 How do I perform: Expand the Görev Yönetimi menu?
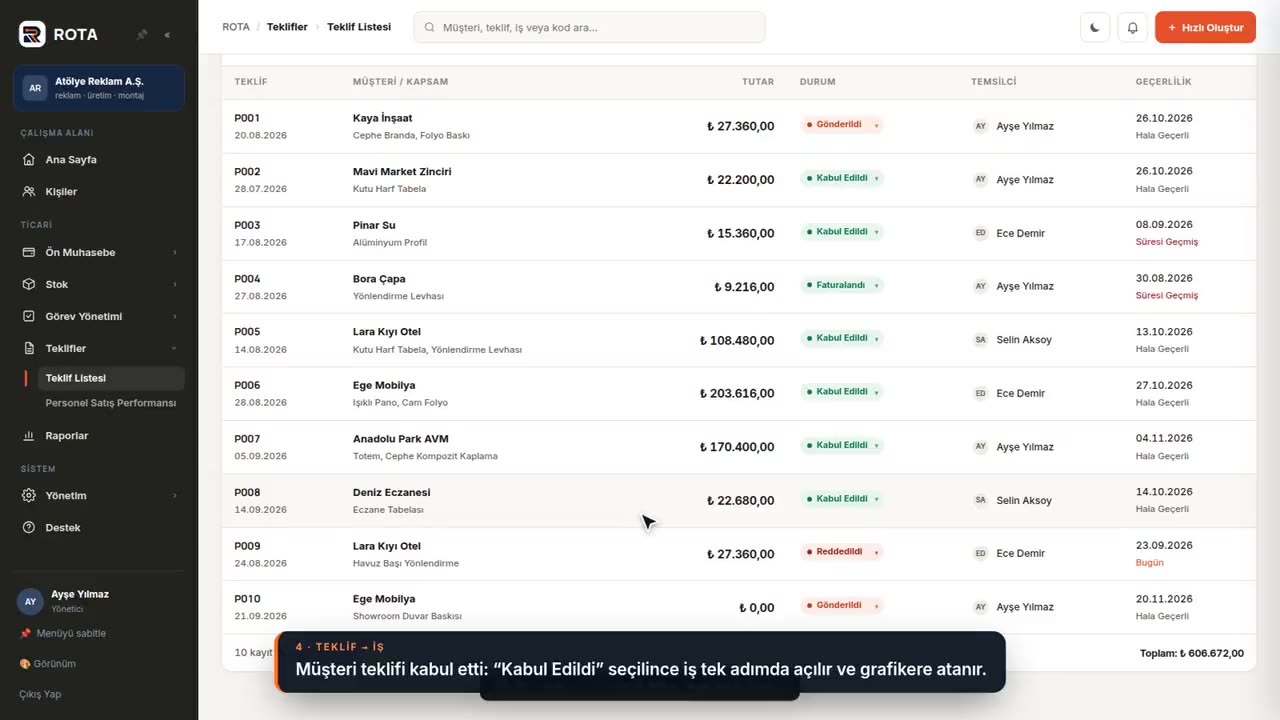(x=100, y=317)
